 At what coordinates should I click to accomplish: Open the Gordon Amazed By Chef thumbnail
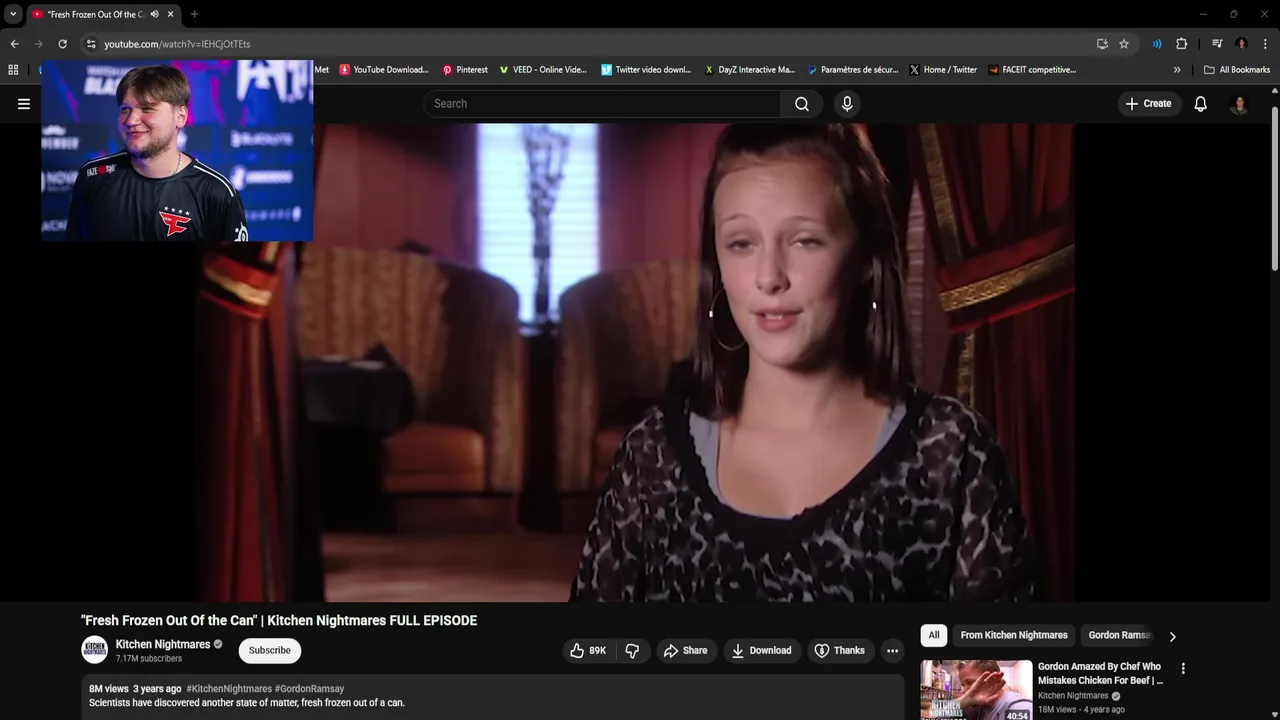pyautogui.click(x=976, y=690)
